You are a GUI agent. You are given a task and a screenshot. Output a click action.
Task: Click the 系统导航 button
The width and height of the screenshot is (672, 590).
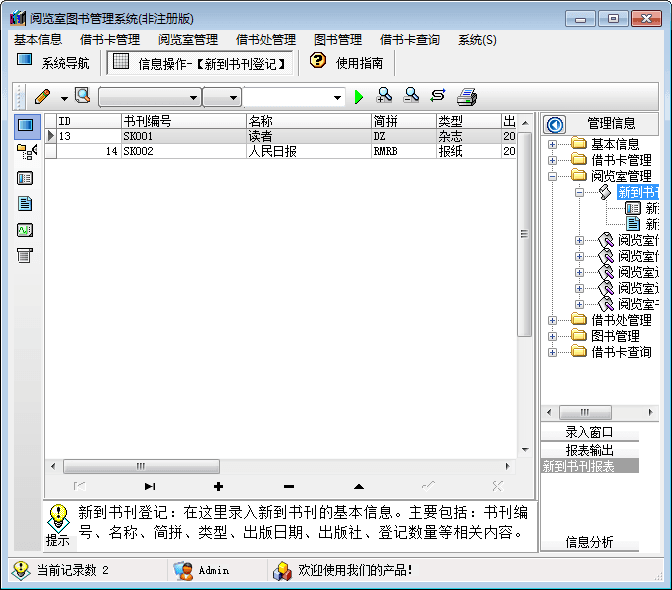pyautogui.click(x=54, y=63)
